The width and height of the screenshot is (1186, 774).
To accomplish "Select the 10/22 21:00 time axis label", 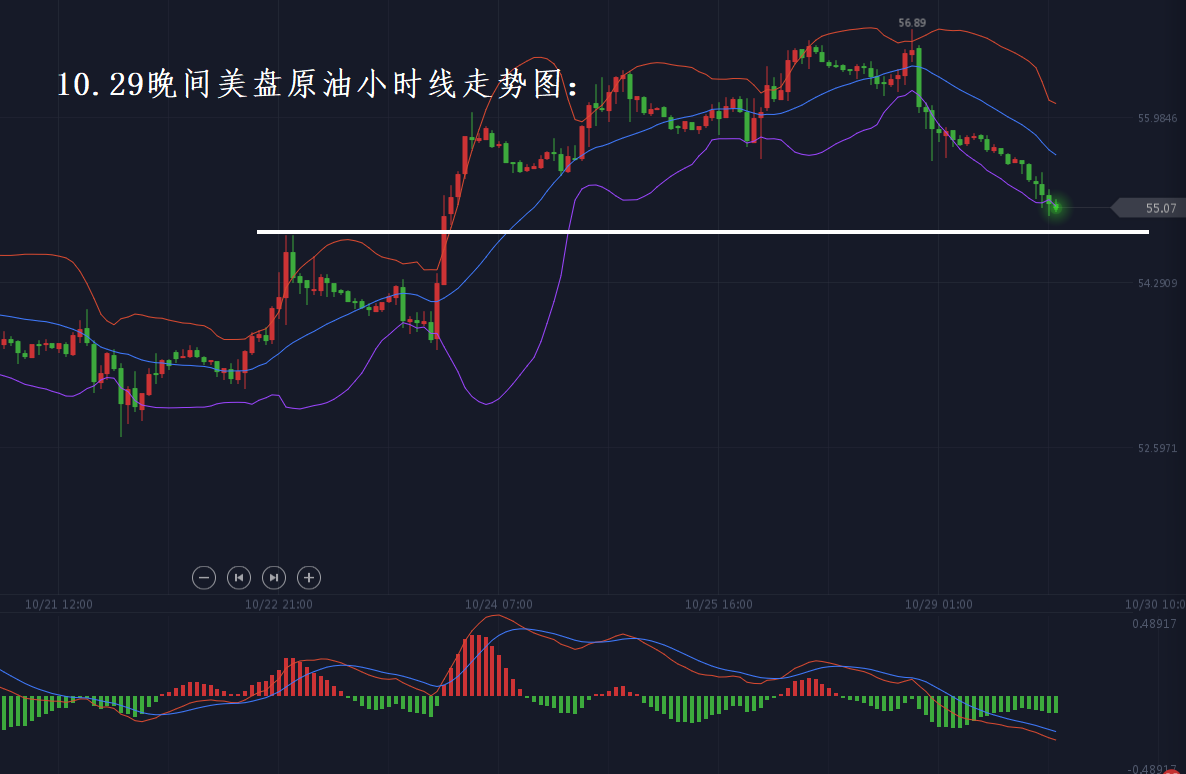I will click(279, 604).
